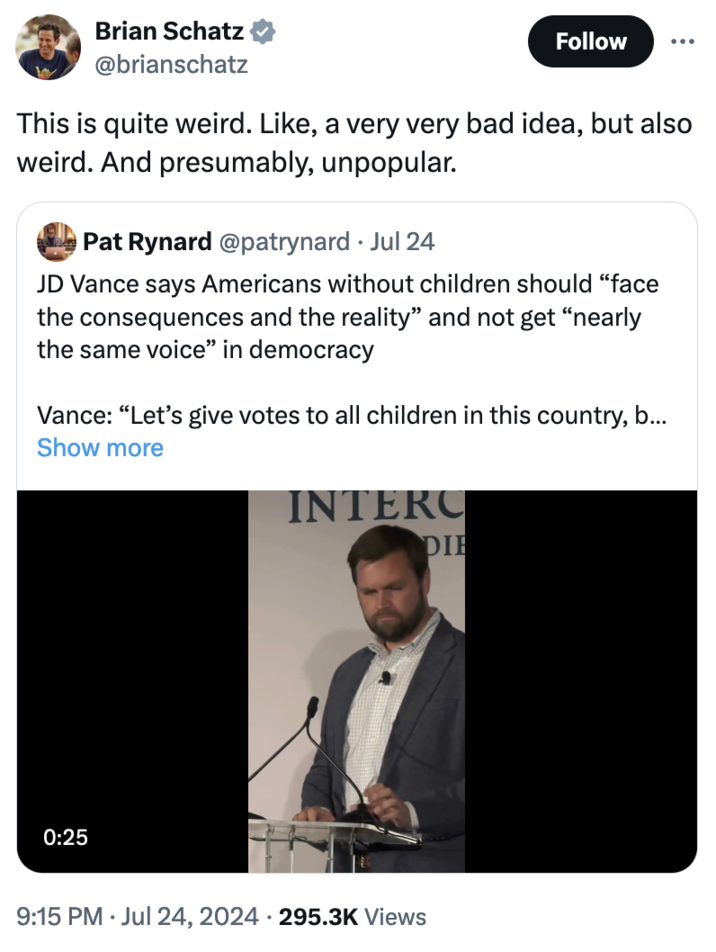Viewport: 716px width, 952px height.
Task: Open the three-dot more options menu
Action: tap(682, 41)
